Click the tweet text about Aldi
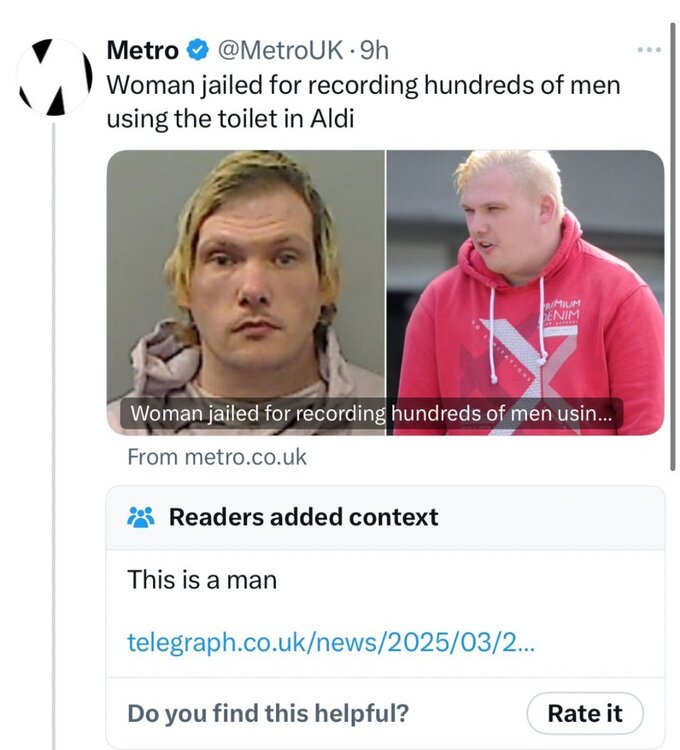 [362, 101]
